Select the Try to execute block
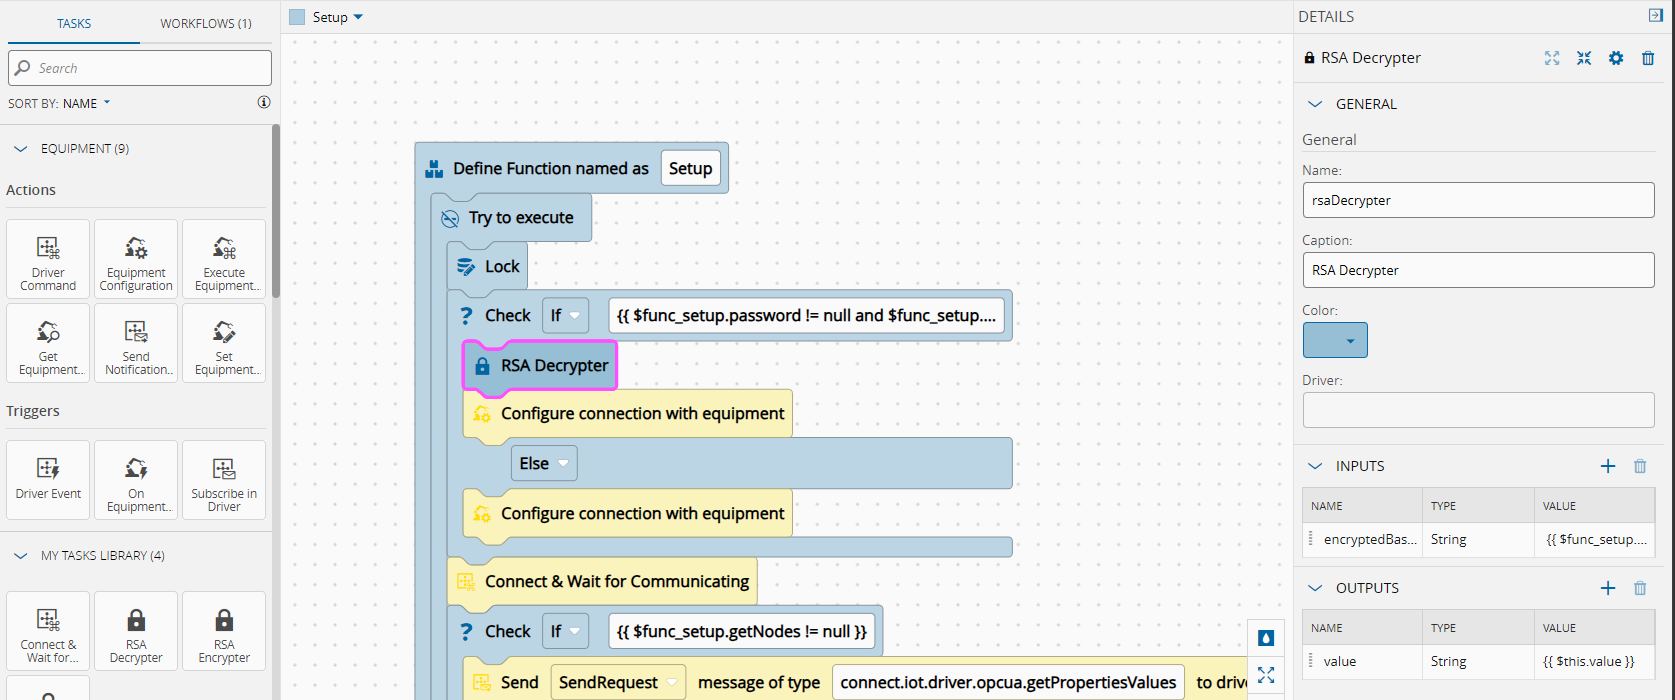 (511, 217)
